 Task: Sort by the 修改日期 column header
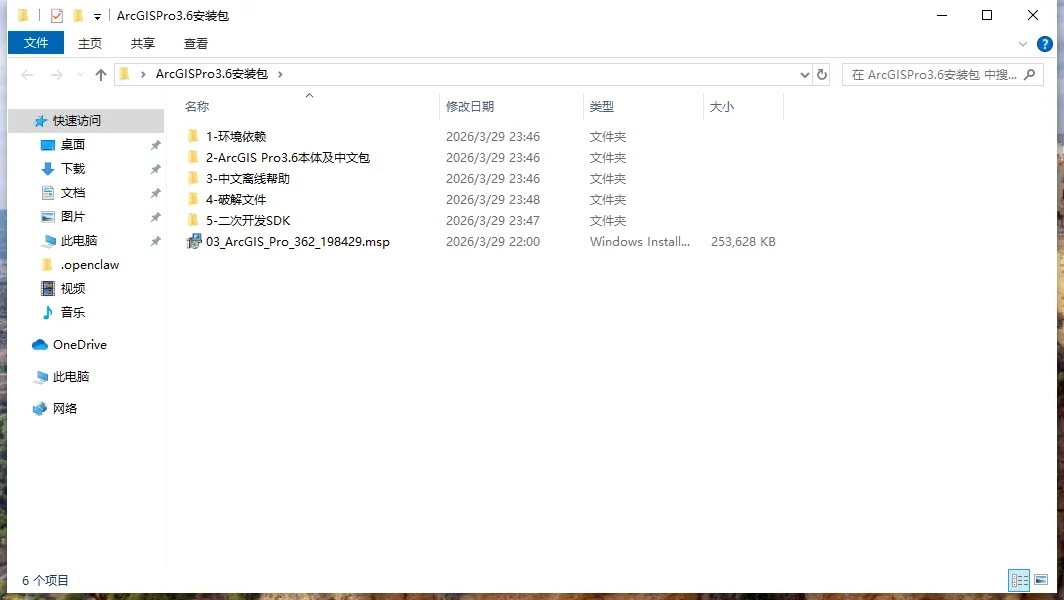(x=470, y=107)
